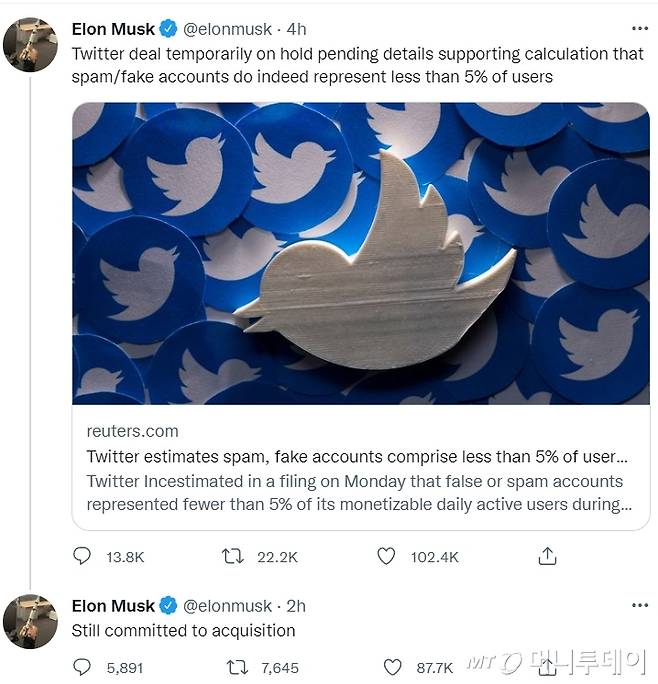The width and height of the screenshot is (658, 684).
Task: Like the second tweet with 87.7K likes
Action: click(x=392, y=667)
